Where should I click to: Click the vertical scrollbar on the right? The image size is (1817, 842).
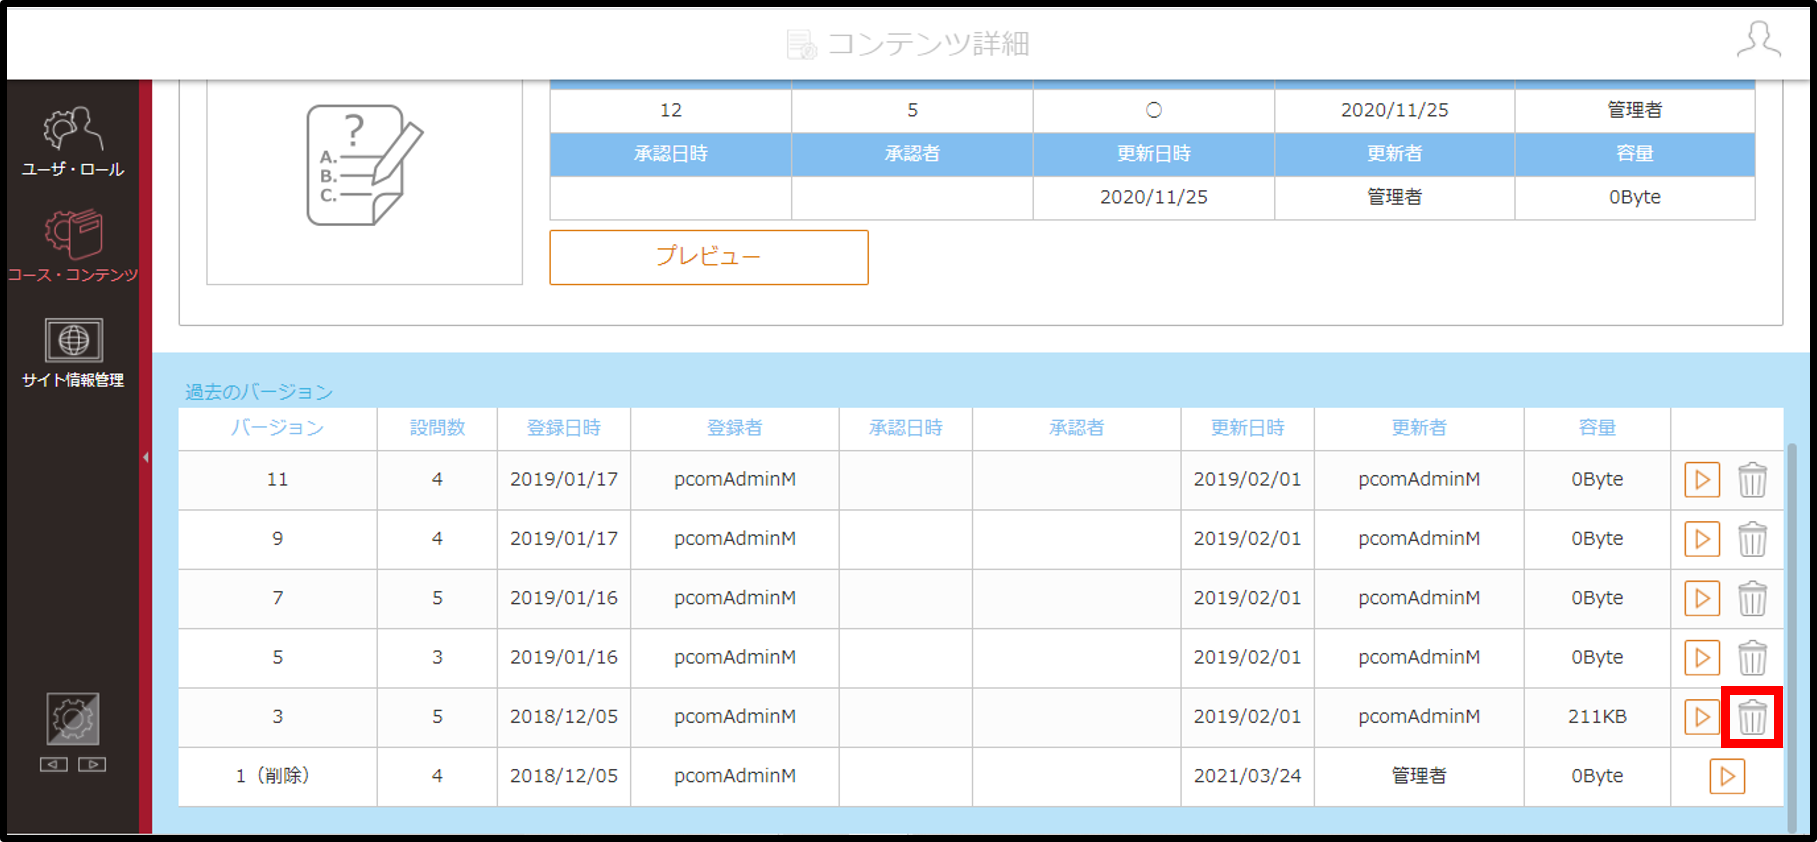(1792, 637)
